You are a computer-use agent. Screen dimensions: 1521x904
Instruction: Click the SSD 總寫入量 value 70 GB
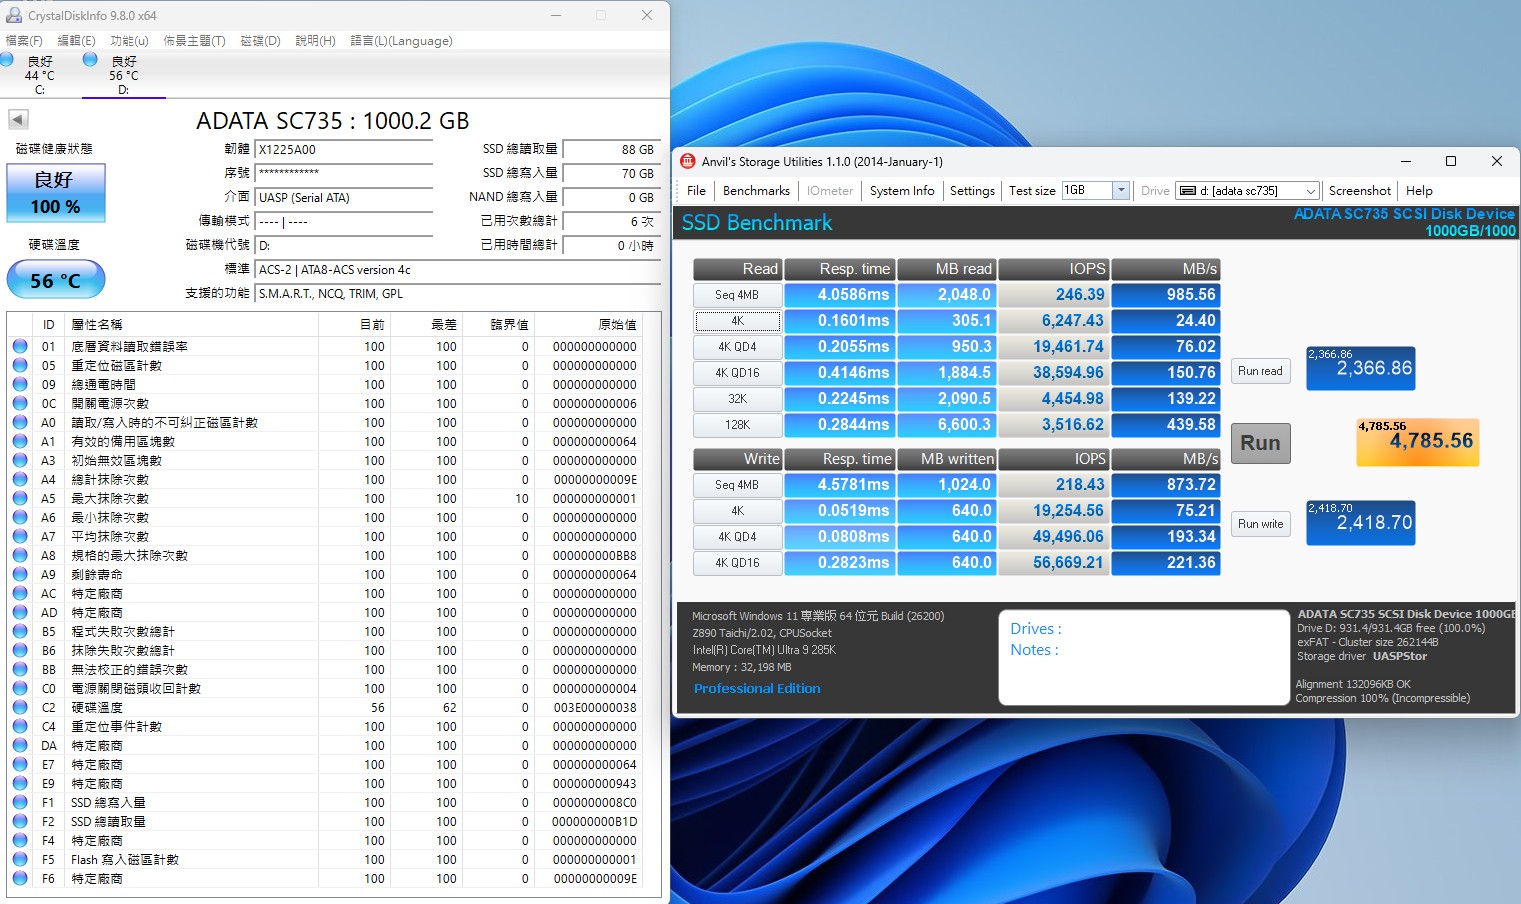pyautogui.click(x=611, y=174)
